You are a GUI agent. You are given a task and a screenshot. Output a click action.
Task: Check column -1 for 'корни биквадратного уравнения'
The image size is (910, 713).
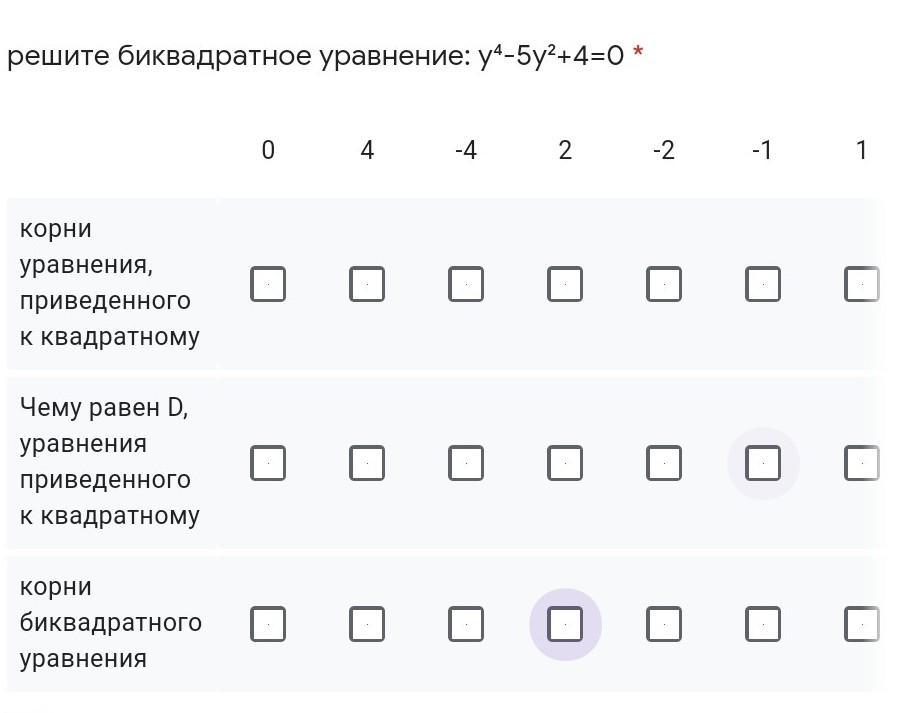click(763, 625)
